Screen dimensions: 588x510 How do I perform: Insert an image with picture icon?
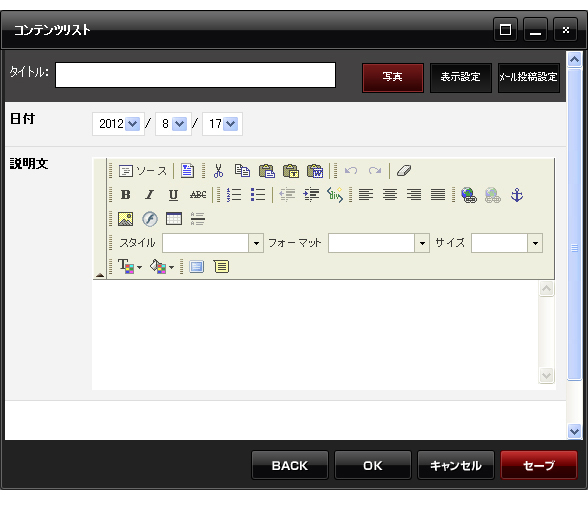(x=125, y=219)
